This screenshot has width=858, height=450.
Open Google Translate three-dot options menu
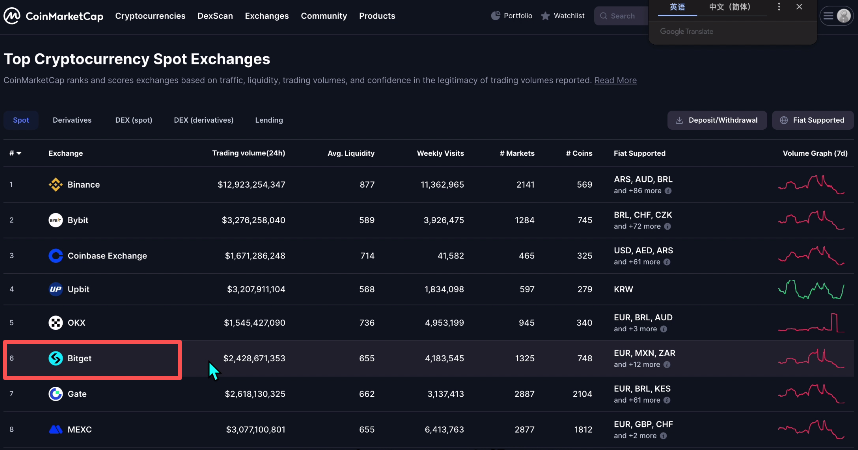(779, 7)
